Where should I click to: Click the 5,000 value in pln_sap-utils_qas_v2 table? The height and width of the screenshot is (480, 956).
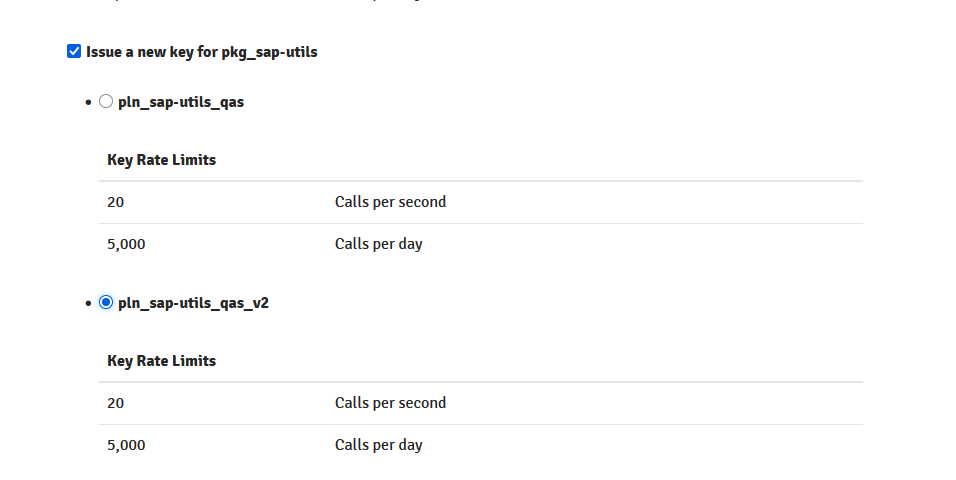126,445
